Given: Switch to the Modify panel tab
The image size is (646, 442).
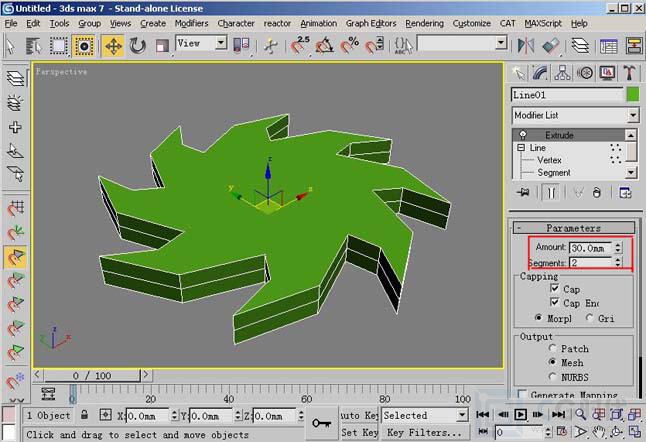Looking at the screenshot, I should [540, 73].
